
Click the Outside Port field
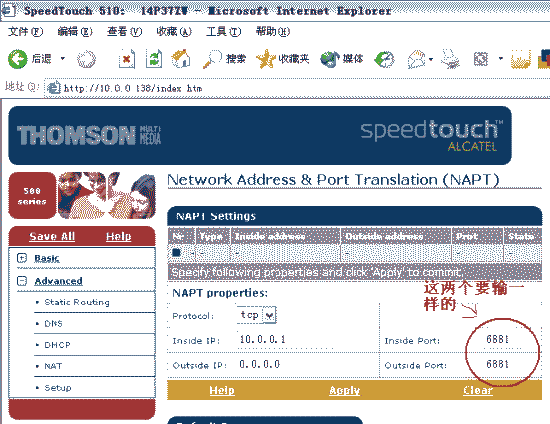tap(502, 364)
